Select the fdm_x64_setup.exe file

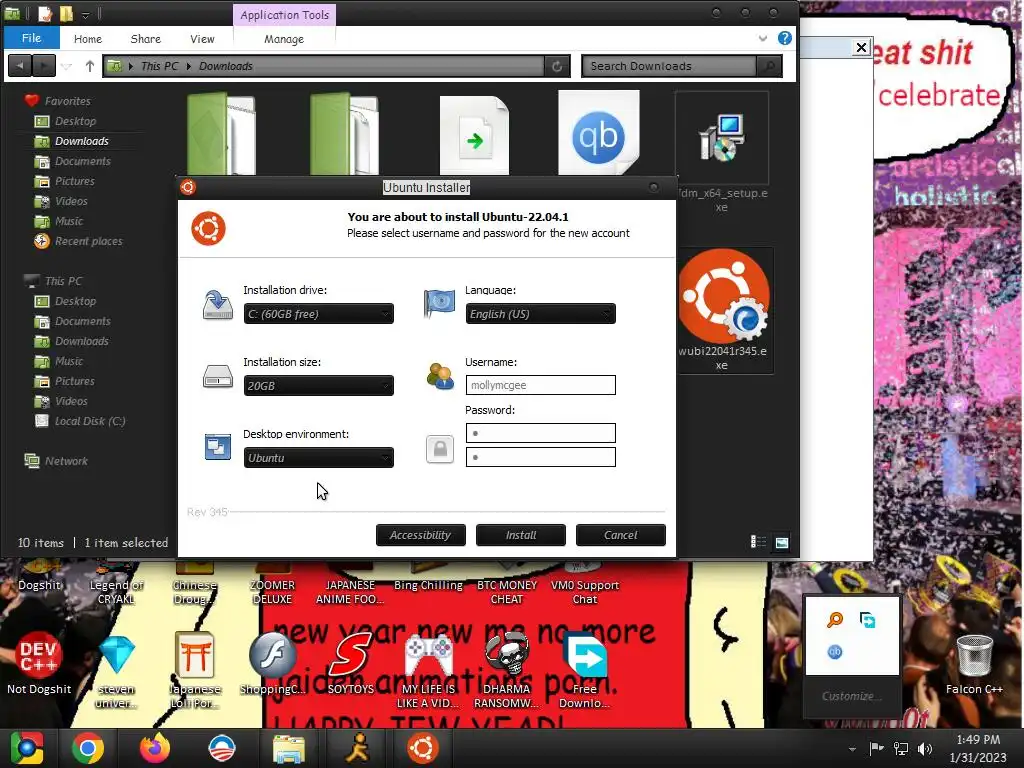pyautogui.click(x=721, y=153)
